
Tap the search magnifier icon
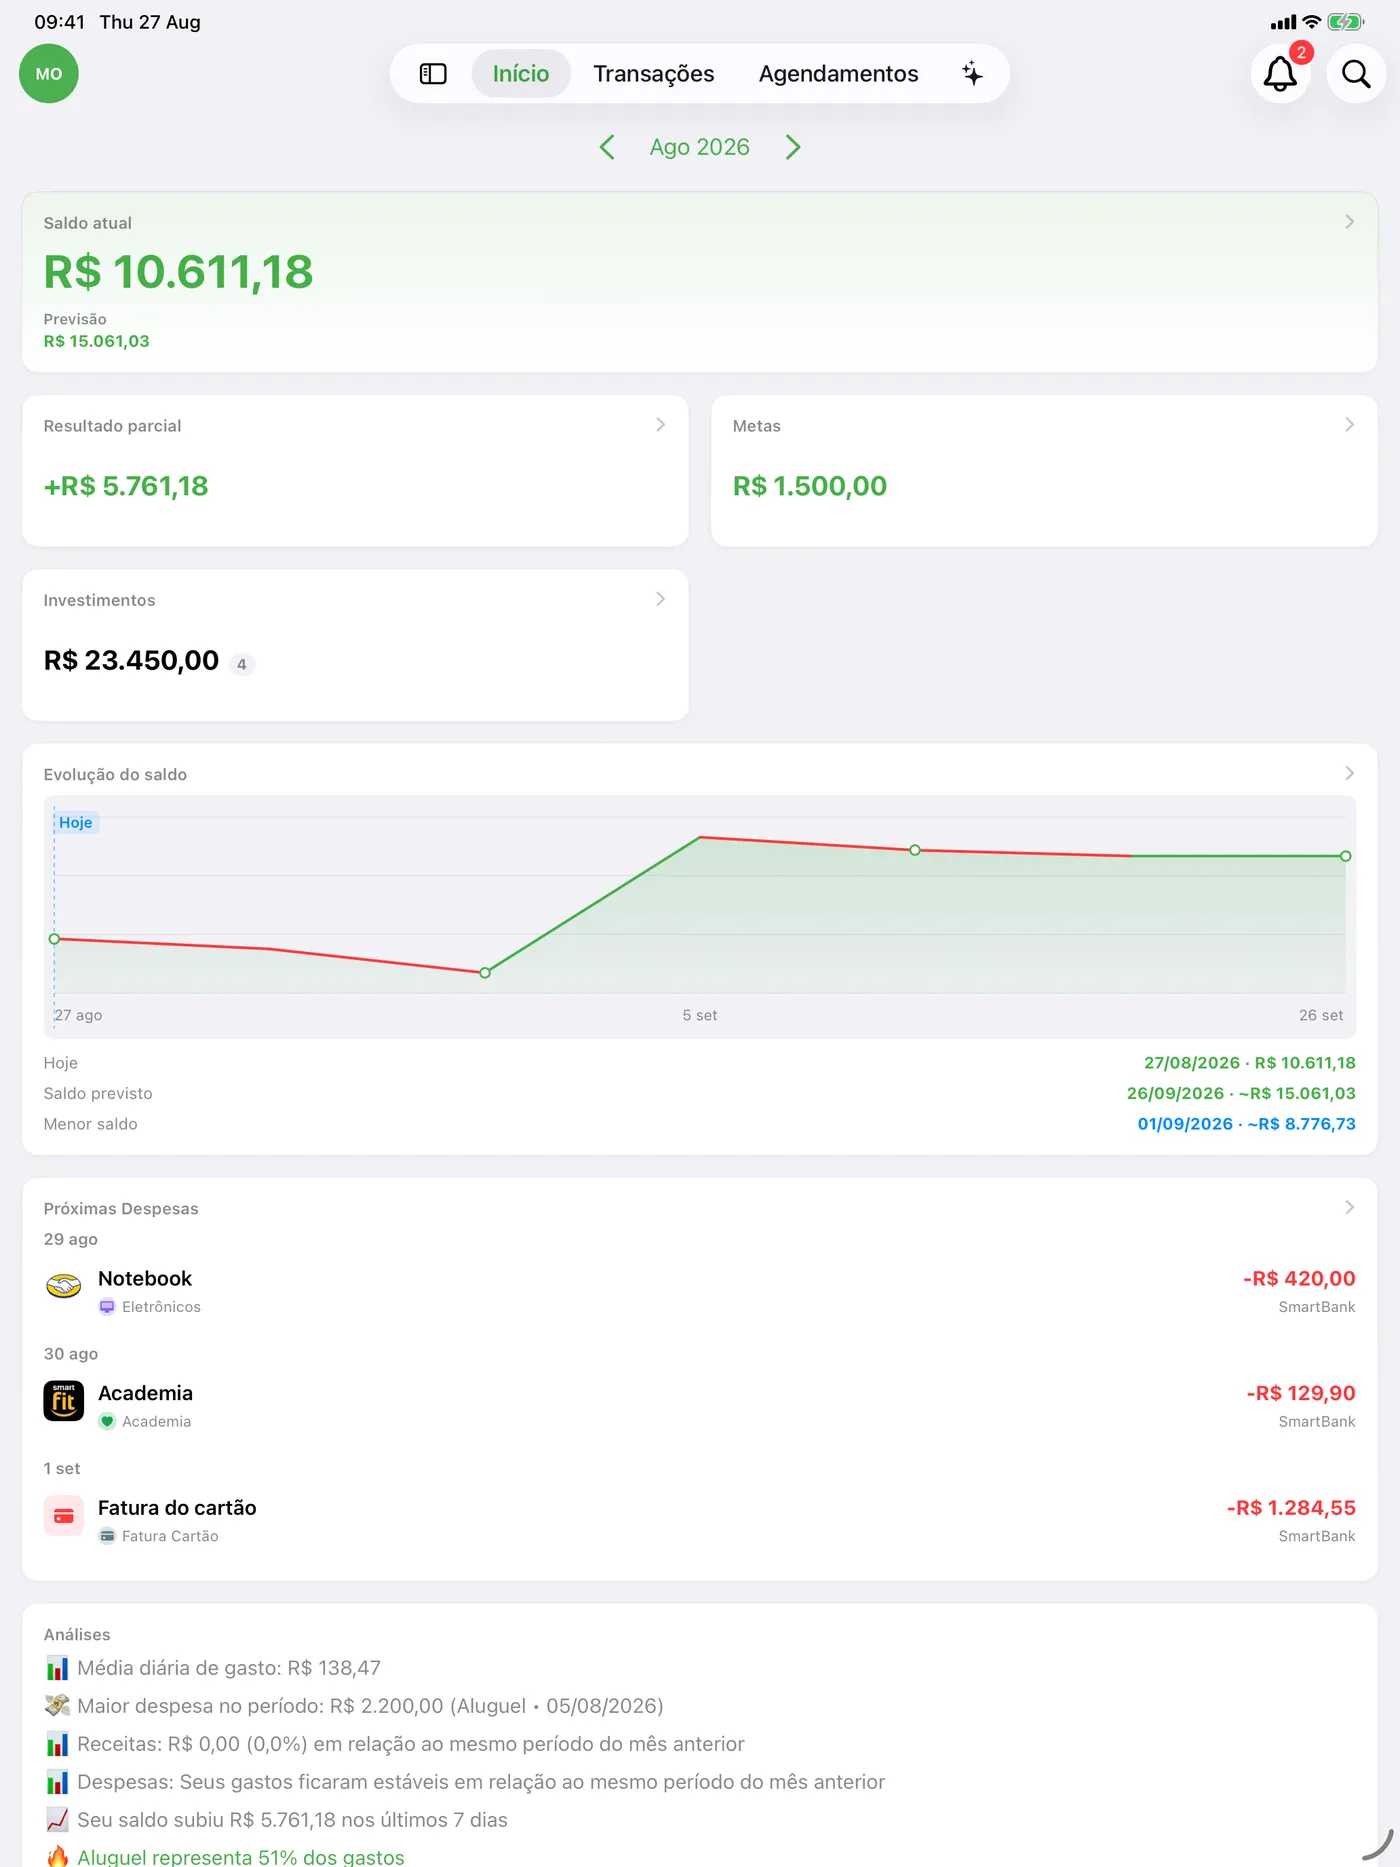click(x=1356, y=74)
